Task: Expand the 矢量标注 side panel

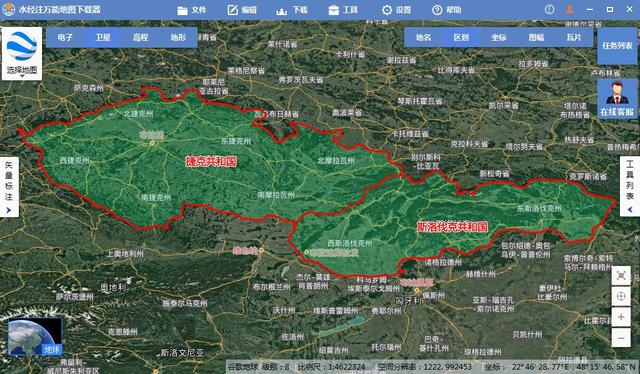Action: [9, 187]
